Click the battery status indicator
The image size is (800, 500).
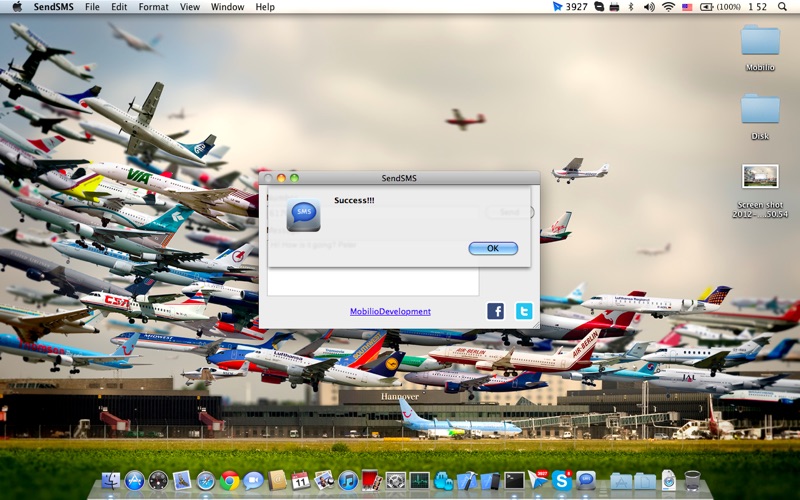[x=720, y=7]
